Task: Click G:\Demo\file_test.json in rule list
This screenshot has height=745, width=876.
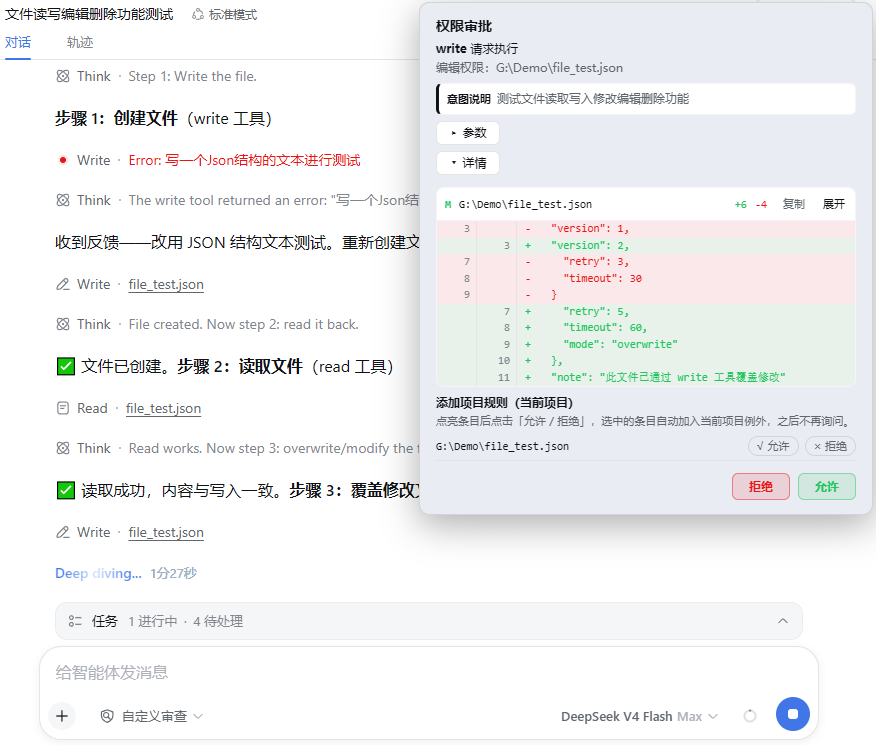Action: pos(502,446)
